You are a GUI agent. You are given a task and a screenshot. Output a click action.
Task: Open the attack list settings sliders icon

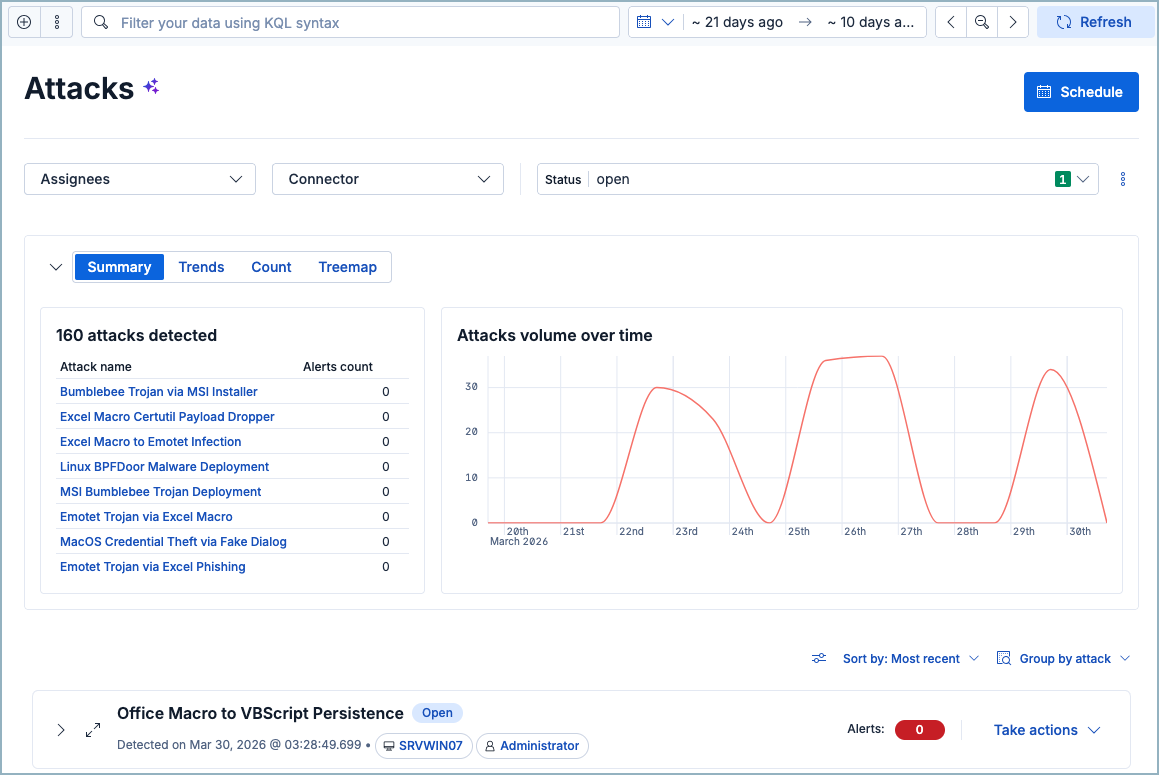tap(819, 658)
